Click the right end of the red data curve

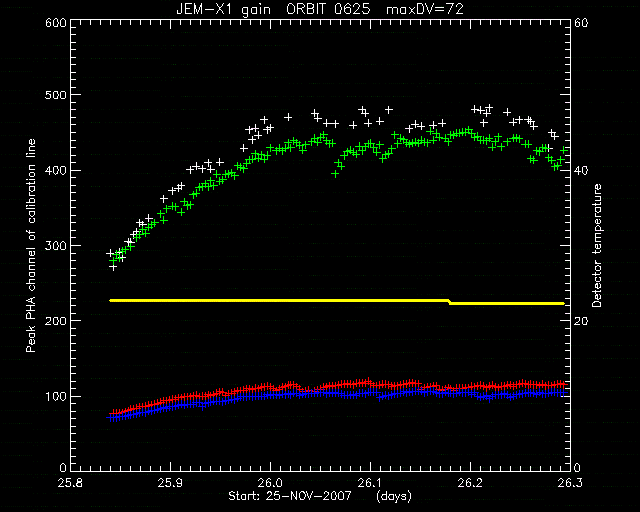564,384
